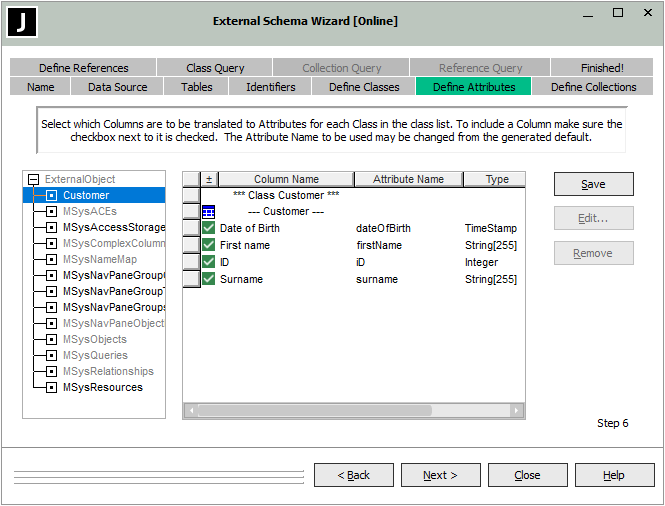Open the Define Classes tab
Screen dimensions: 665x506
point(364,87)
